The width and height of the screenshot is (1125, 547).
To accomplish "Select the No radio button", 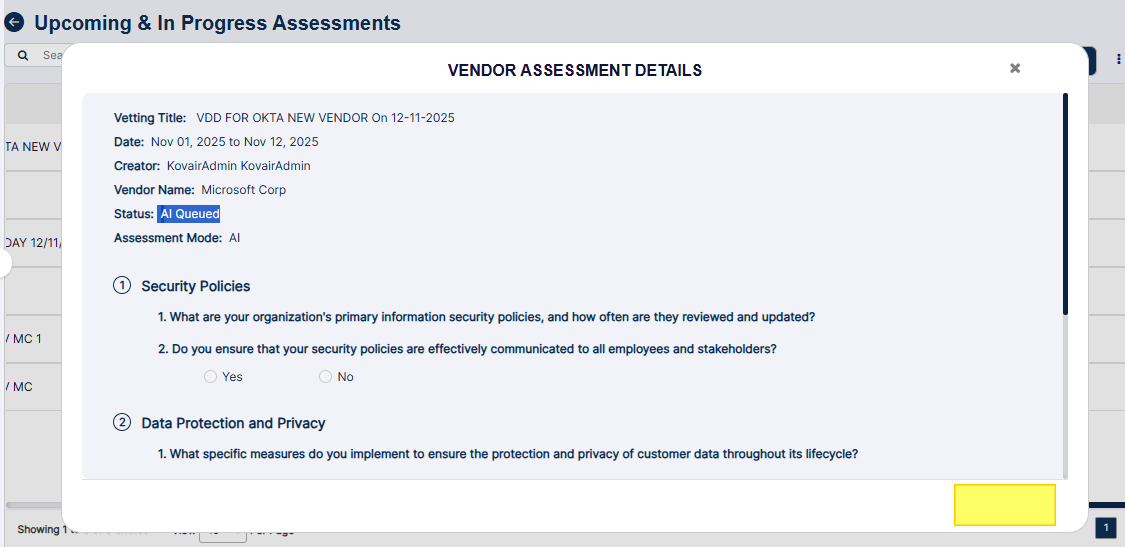I will [325, 377].
